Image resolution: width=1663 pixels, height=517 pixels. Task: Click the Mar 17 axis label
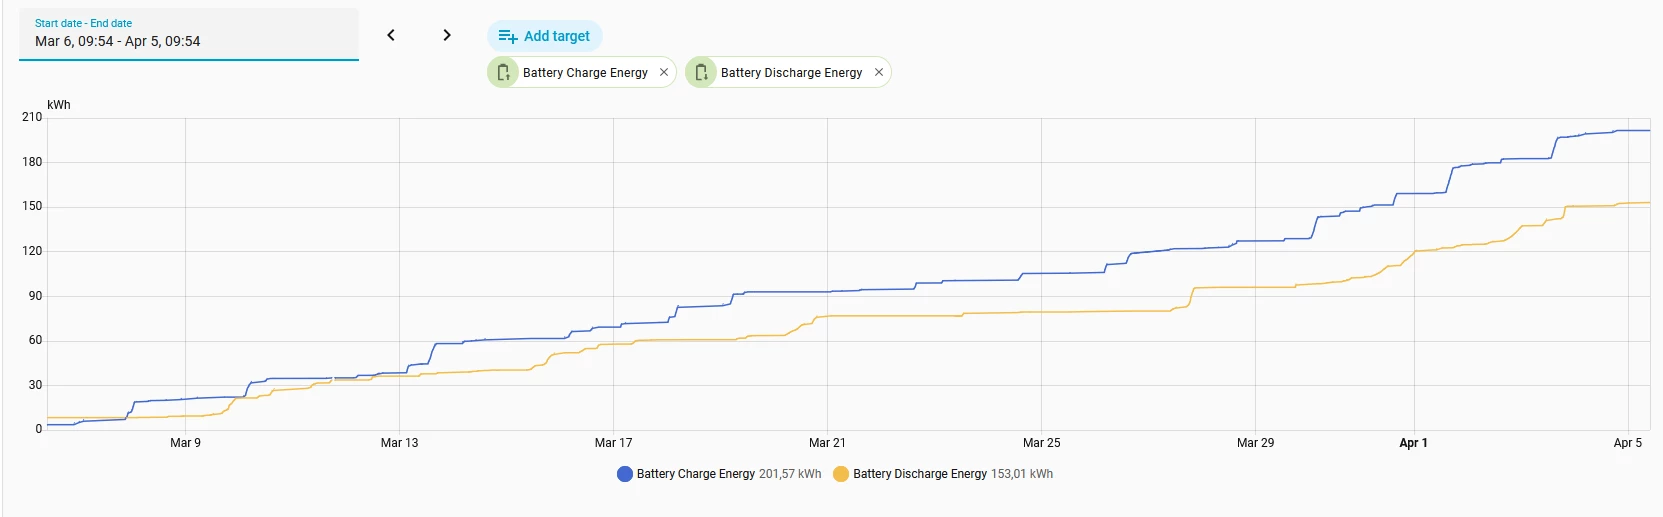613,443
